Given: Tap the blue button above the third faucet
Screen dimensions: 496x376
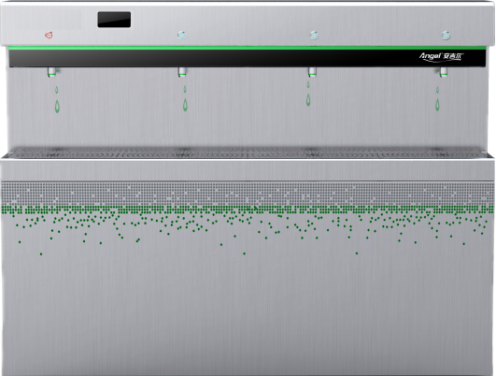Looking at the screenshot, I should 313,35.
